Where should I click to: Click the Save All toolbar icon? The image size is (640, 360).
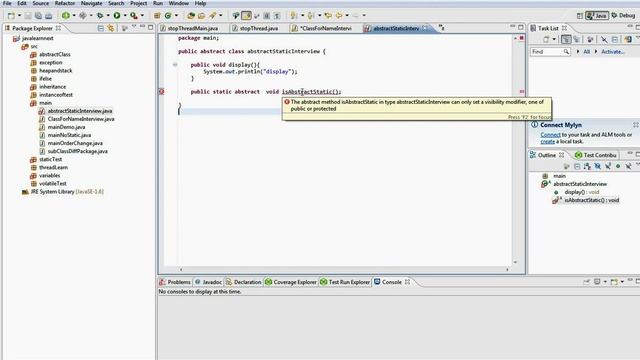pos(38,16)
